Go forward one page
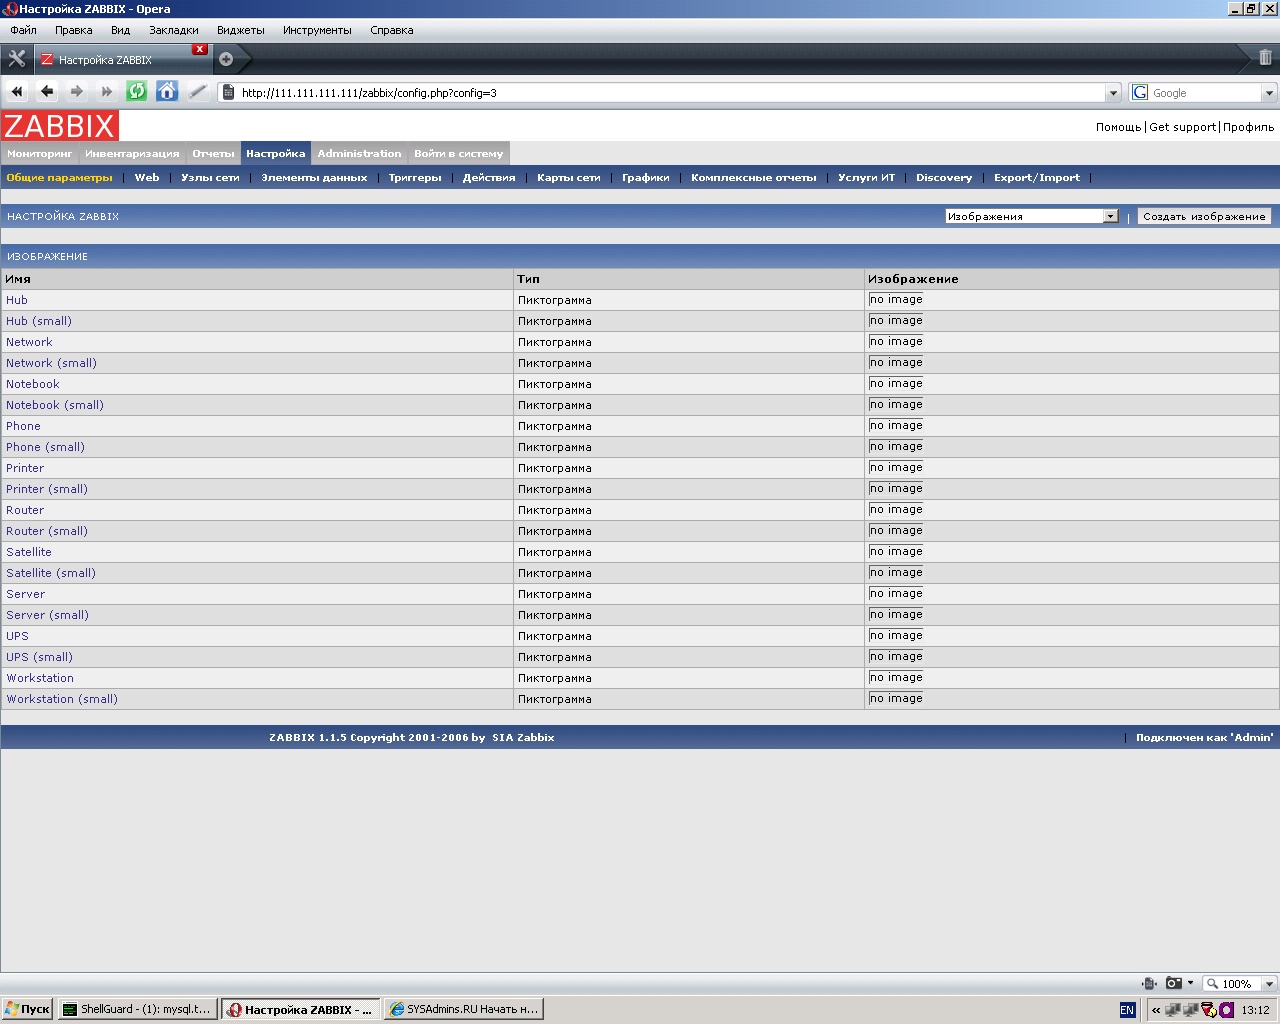The width and height of the screenshot is (1280, 1024). (x=77, y=92)
